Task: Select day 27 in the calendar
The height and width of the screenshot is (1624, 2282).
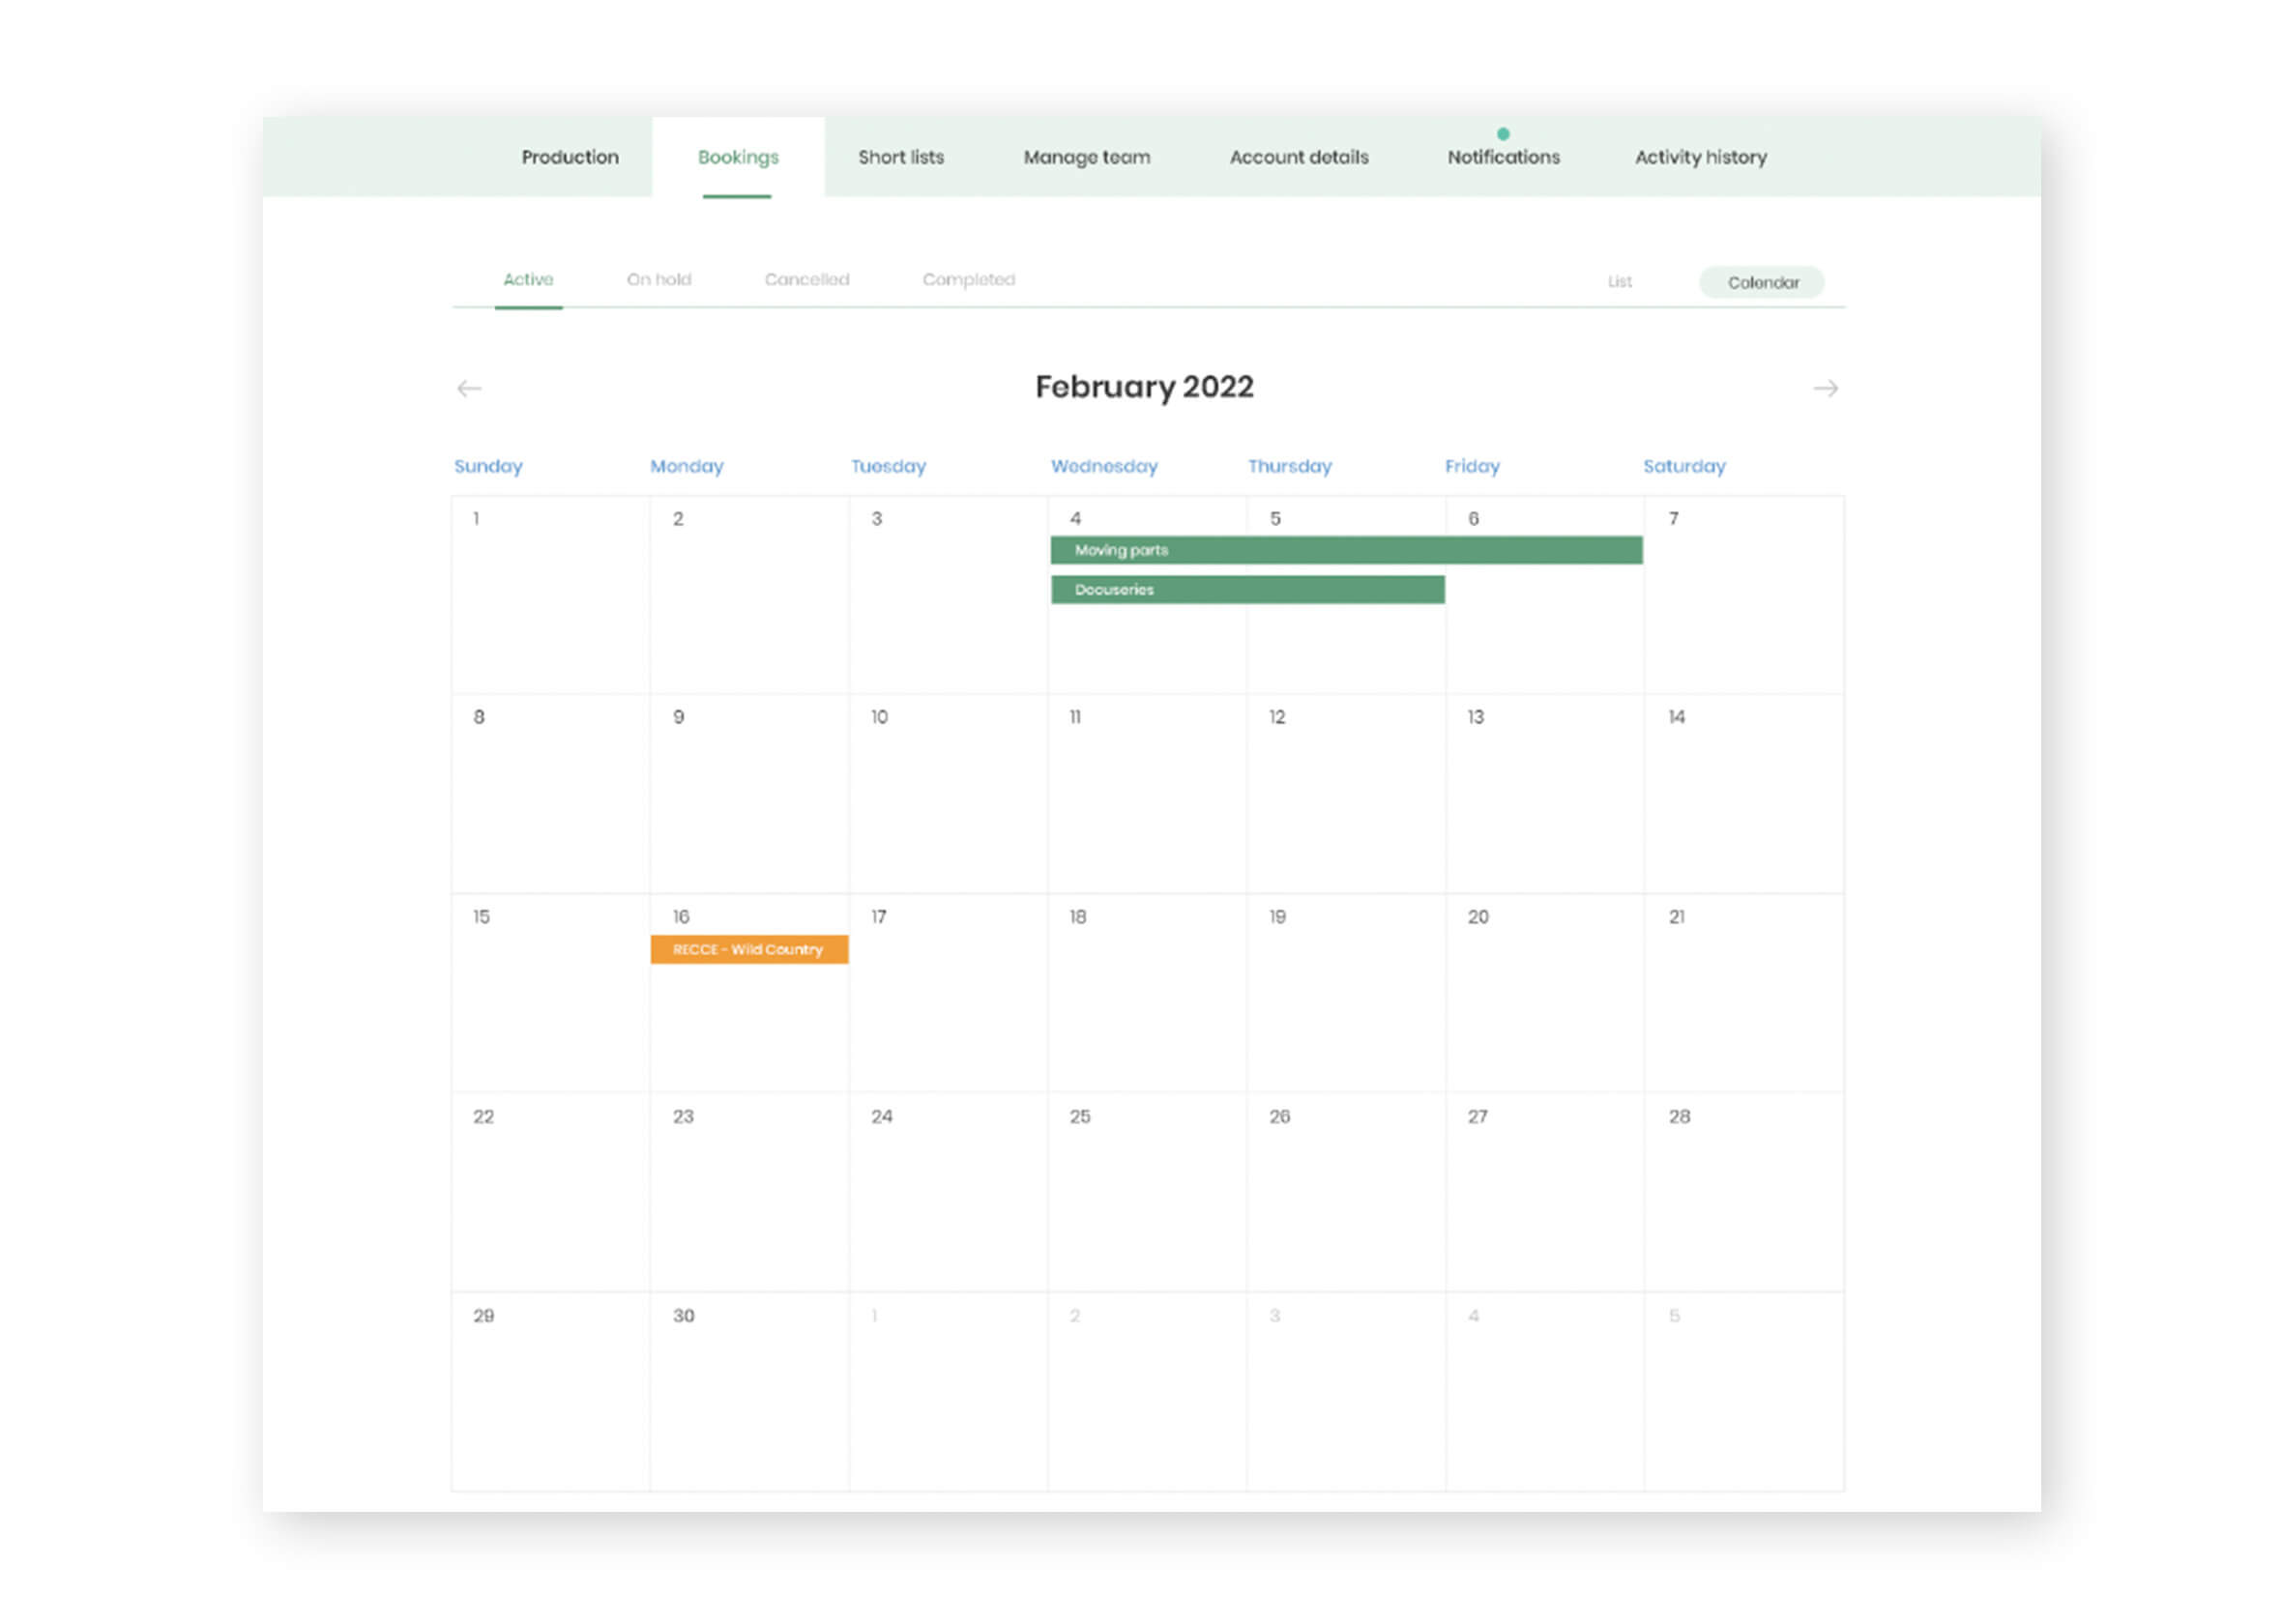Action: (x=1544, y=1192)
